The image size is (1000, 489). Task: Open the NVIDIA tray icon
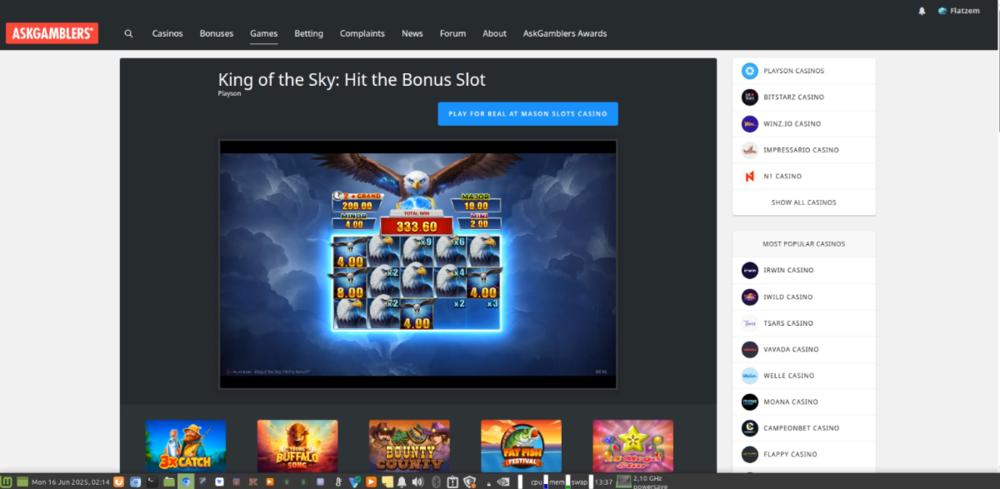tap(503, 481)
